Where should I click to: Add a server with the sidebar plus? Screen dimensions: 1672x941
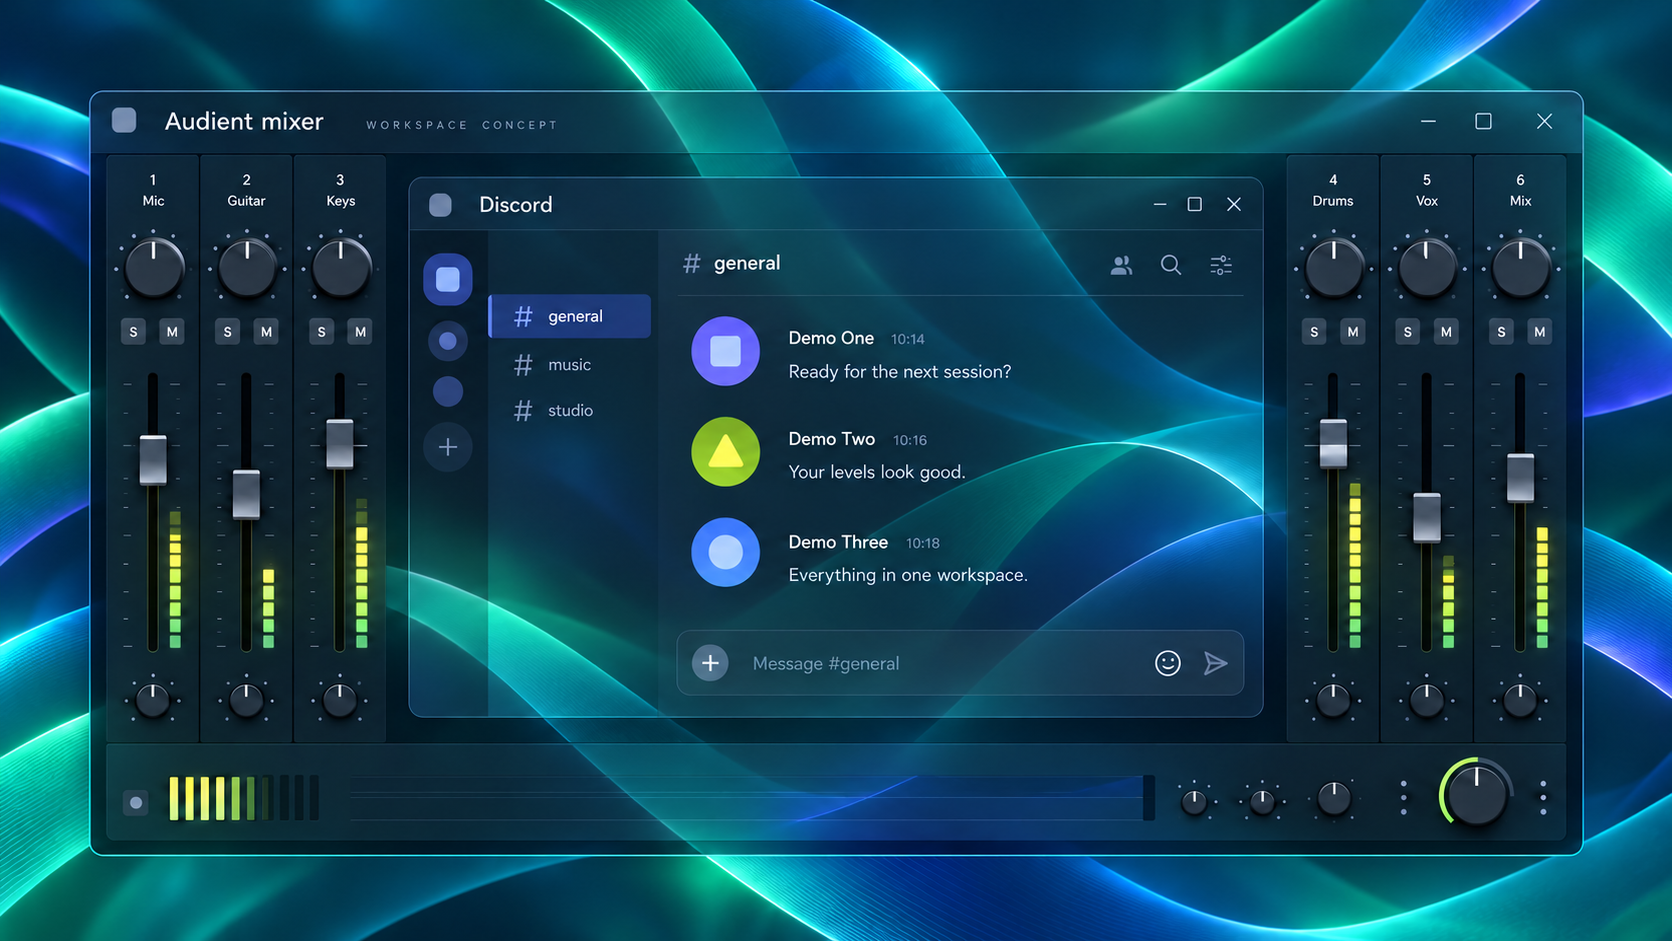click(448, 447)
